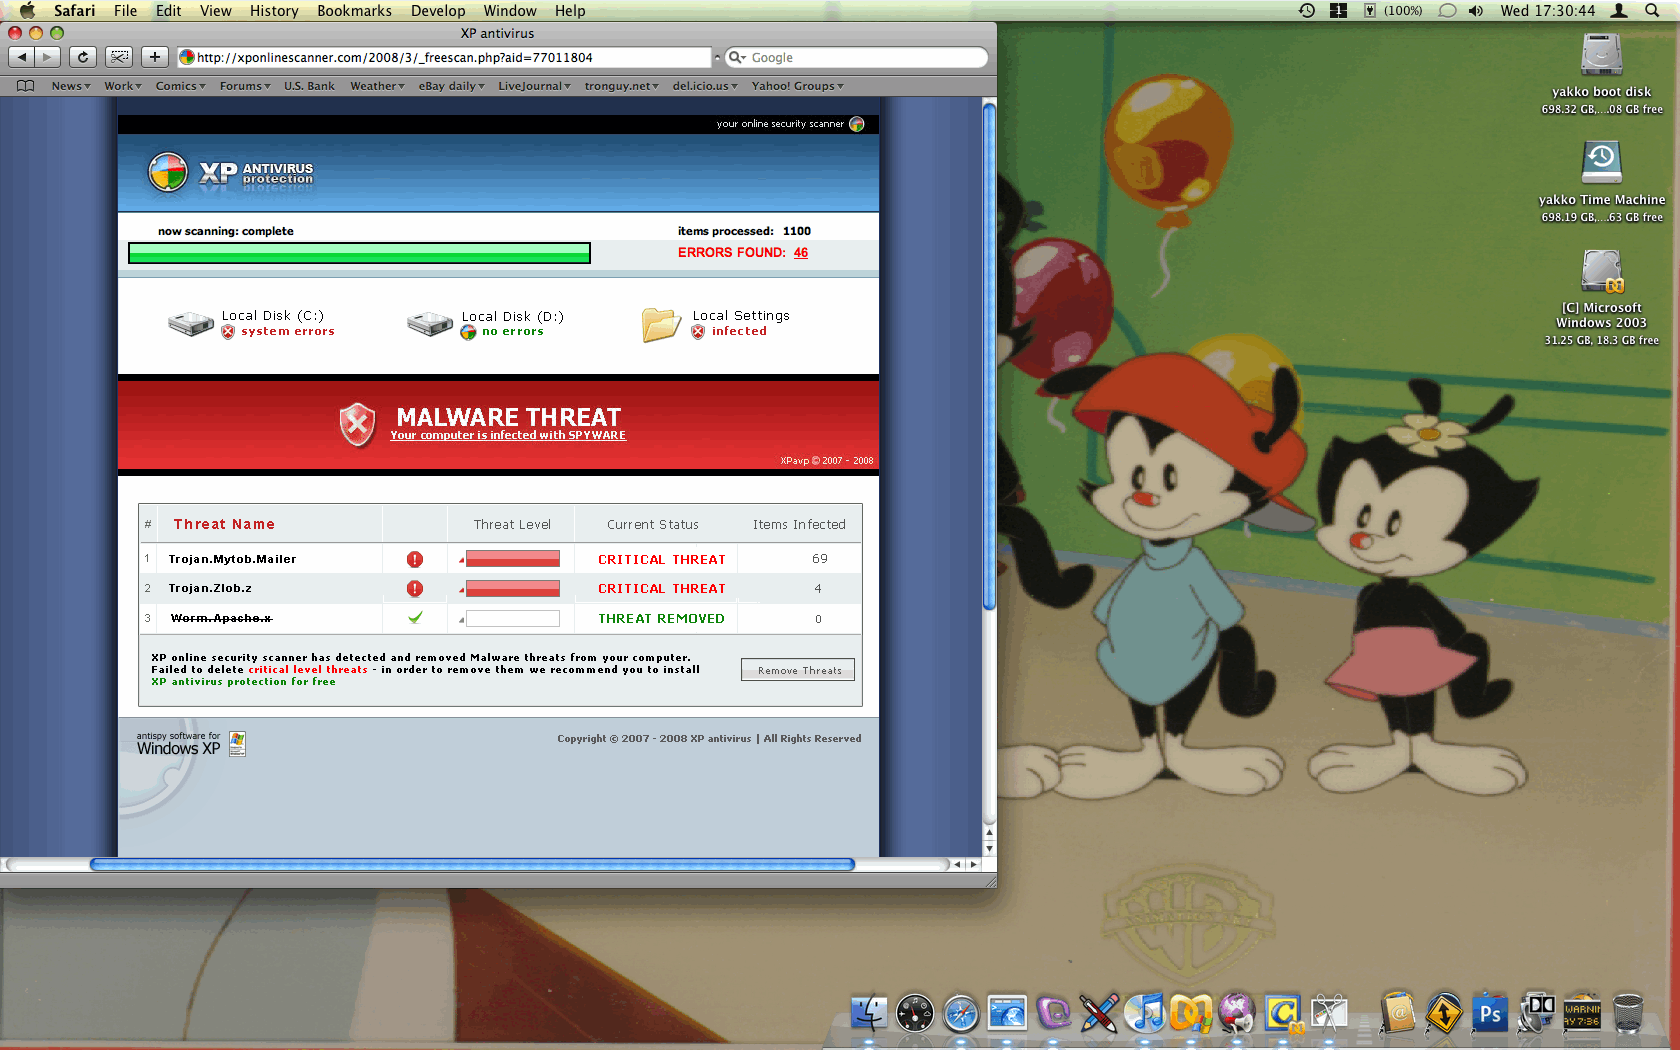Viewport: 1680px width, 1050px height.
Task: Expand the eBay daily bookmarks folder
Action: [x=451, y=86]
